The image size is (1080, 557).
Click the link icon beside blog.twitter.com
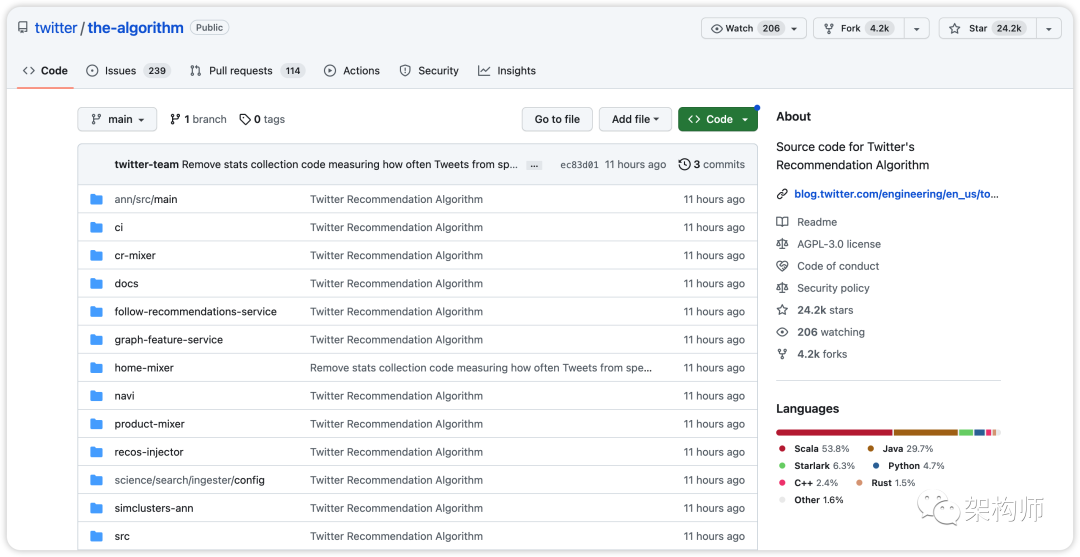tap(782, 194)
